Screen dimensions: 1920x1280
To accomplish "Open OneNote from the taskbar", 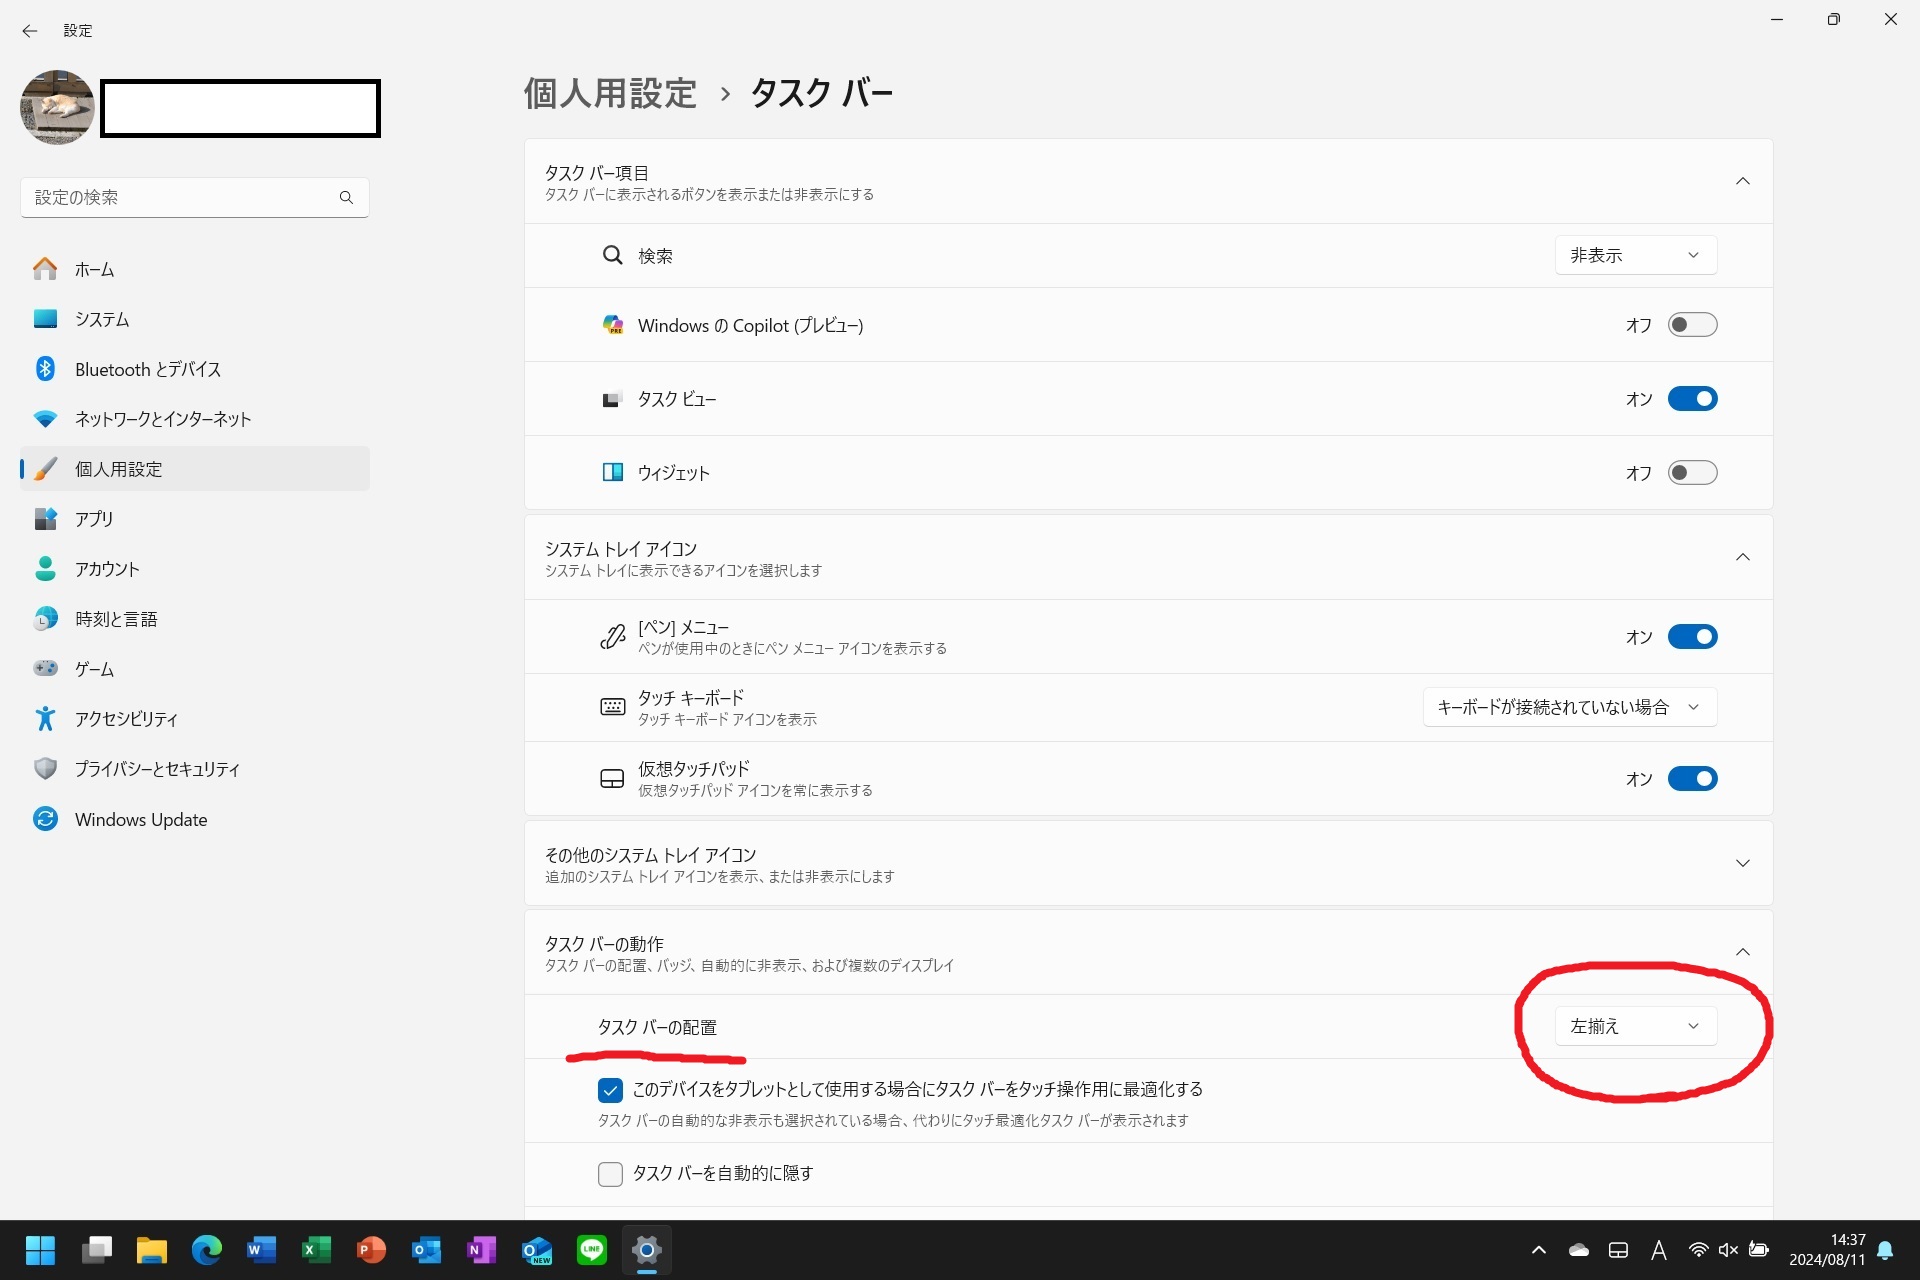I will [x=482, y=1250].
